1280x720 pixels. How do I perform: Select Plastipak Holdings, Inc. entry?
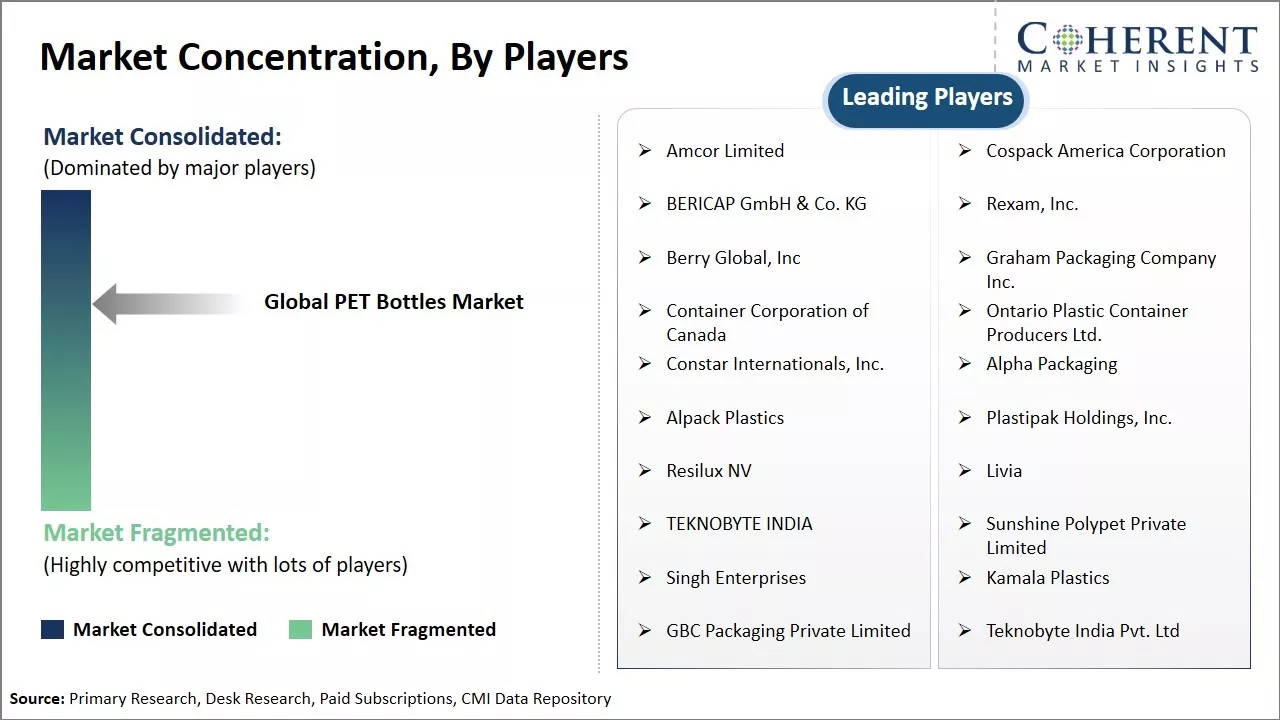(x=1078, y=418)
